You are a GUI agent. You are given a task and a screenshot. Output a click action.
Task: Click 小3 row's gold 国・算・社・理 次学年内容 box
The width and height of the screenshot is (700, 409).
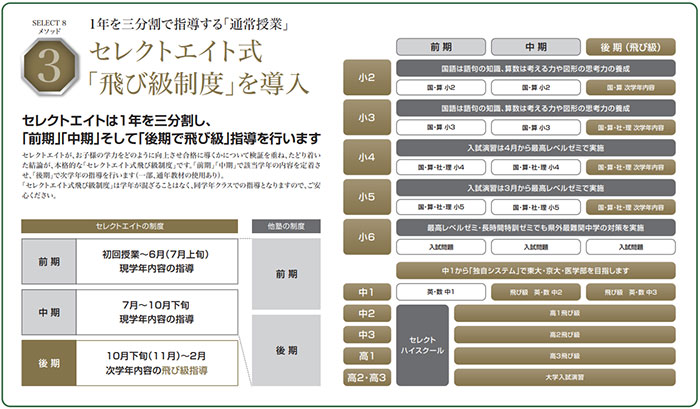tap(630, 127)
